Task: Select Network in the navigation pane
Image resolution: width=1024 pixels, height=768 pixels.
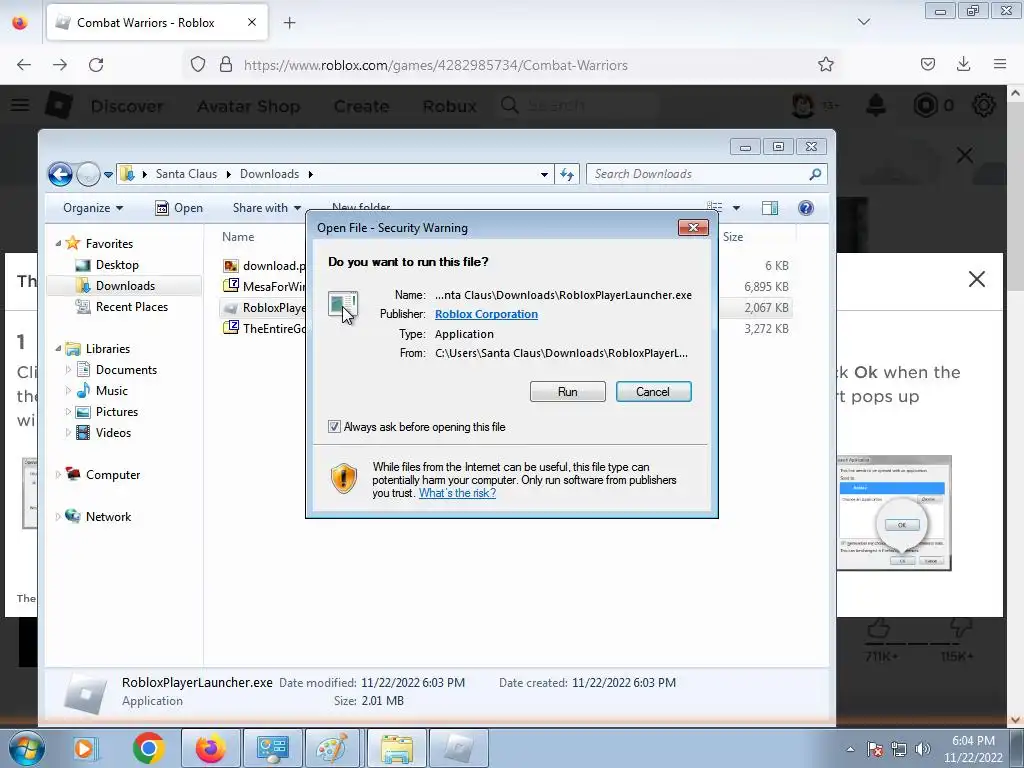Action: [108, 517]
